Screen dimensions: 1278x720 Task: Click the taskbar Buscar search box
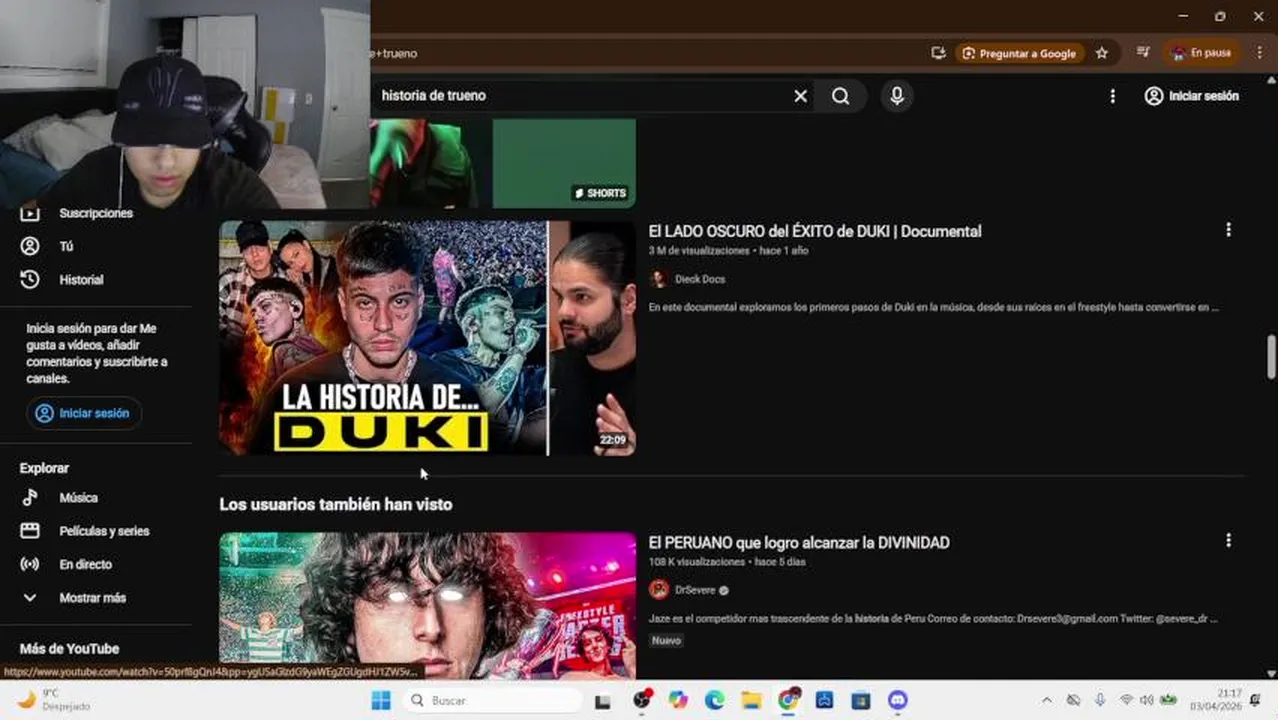point(493,700)
